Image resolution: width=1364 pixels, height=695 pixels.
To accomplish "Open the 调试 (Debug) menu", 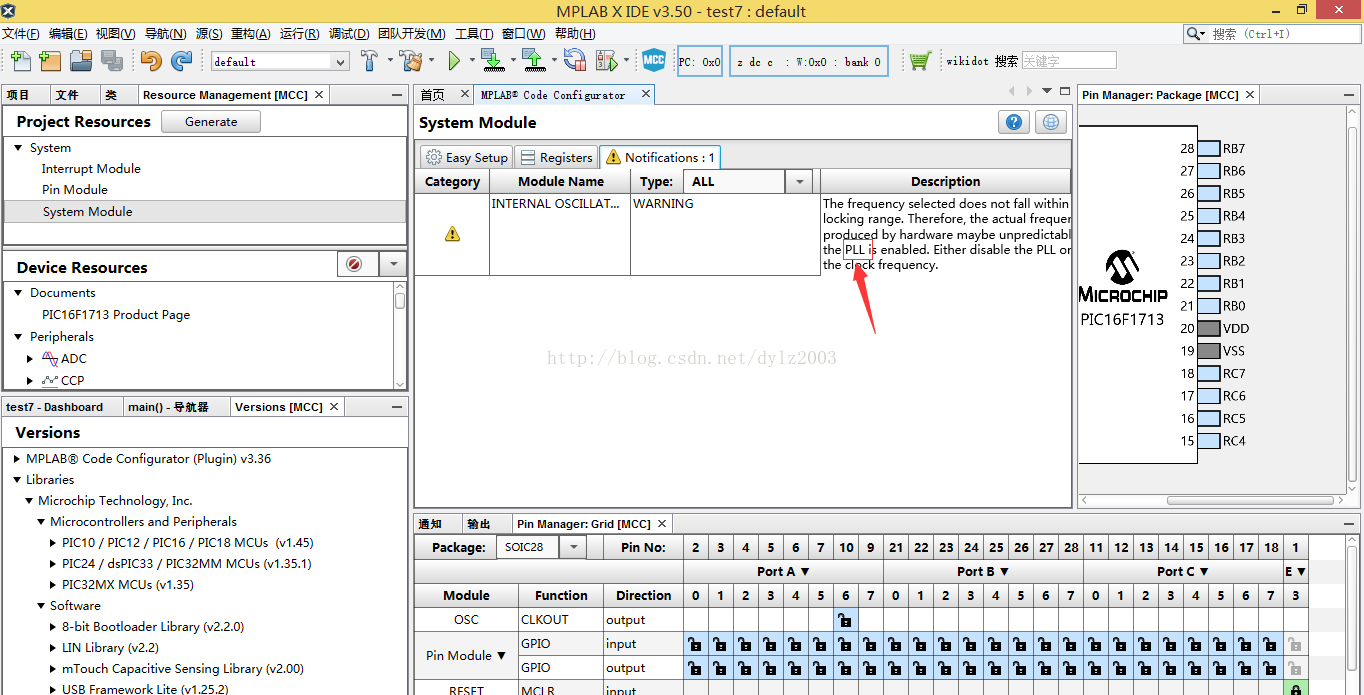I will click(x=348, y=33).
